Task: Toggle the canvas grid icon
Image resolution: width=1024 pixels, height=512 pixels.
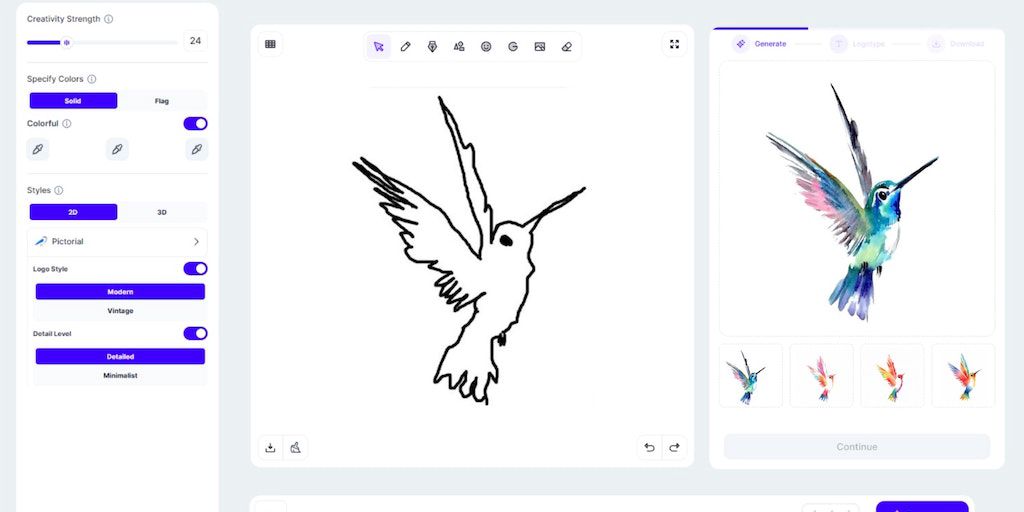Action: [270, 44]
